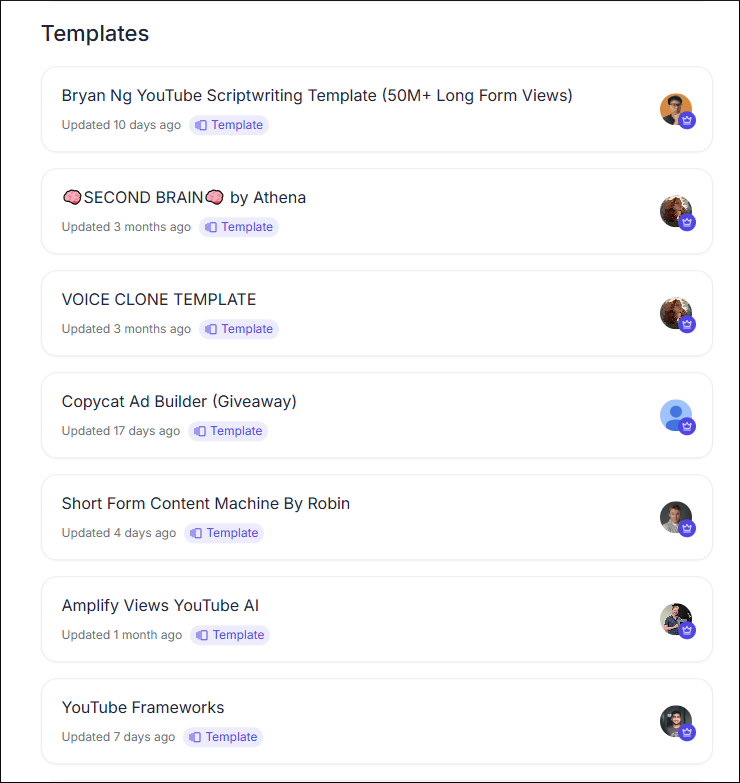Open the YouTube Frameworks template
The image size is (740, 783).
tap(143, 708)
